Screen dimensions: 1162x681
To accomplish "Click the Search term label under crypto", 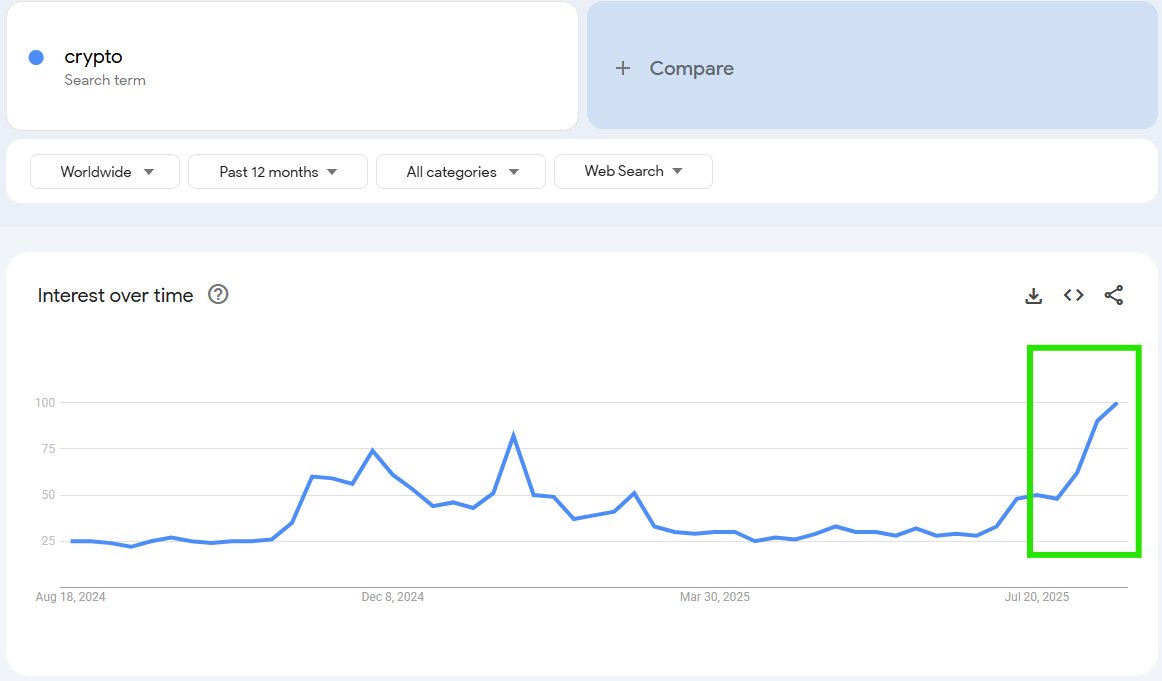I will tap(105, 80).
